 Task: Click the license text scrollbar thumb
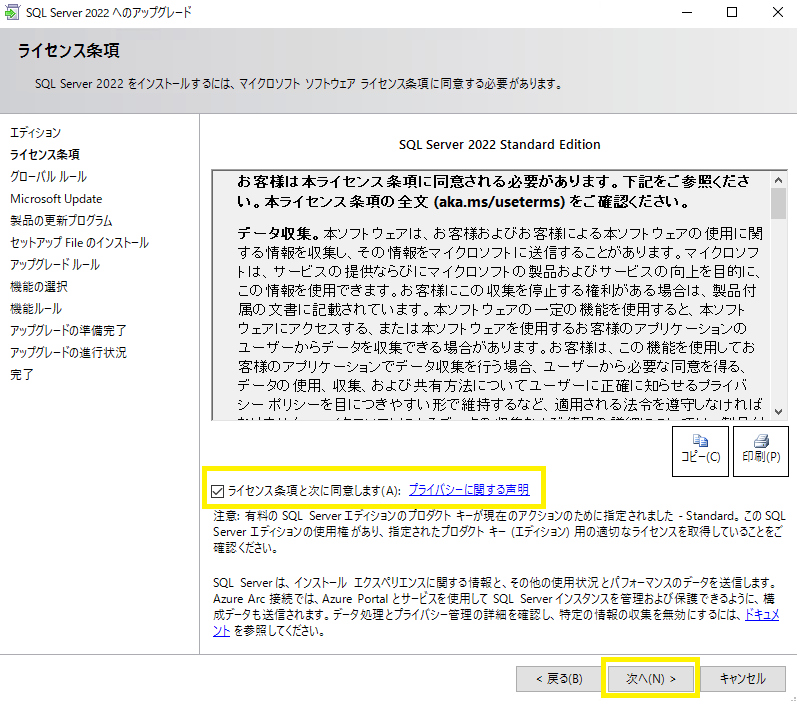[x=778, y=203]
